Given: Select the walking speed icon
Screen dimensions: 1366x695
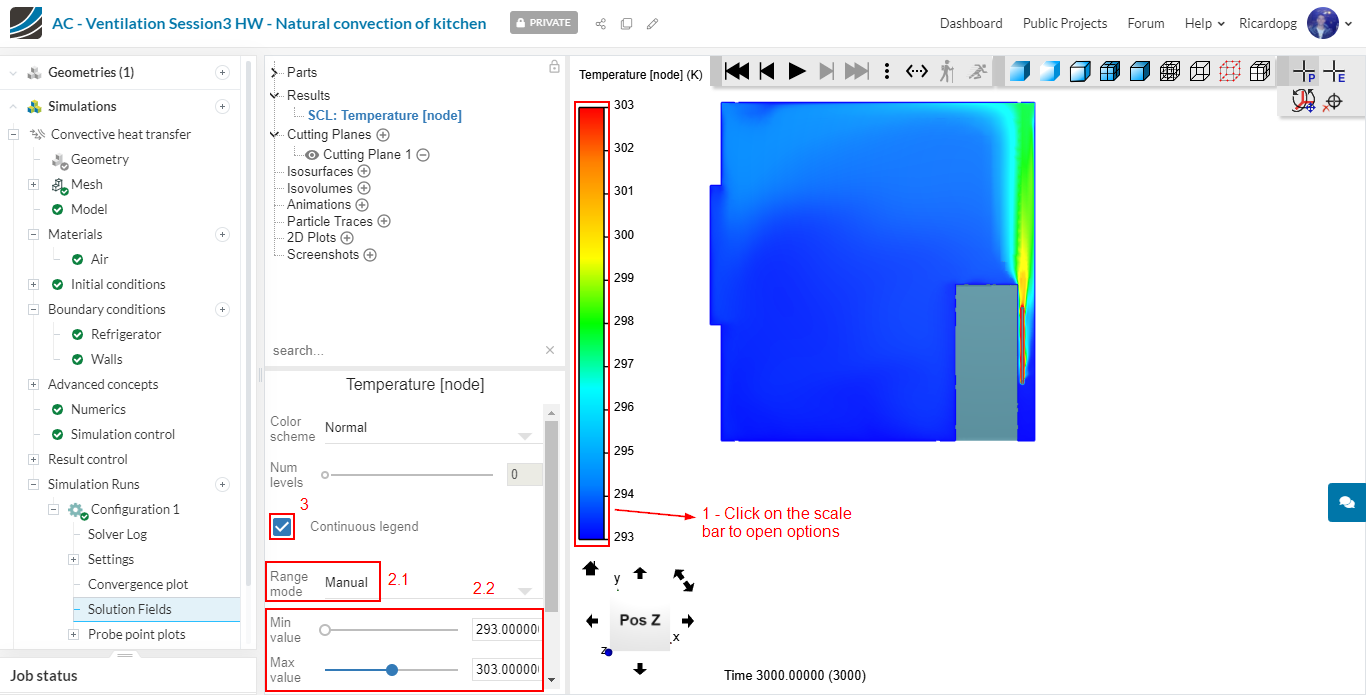Looking at the screenshot, I should [947, 71].
